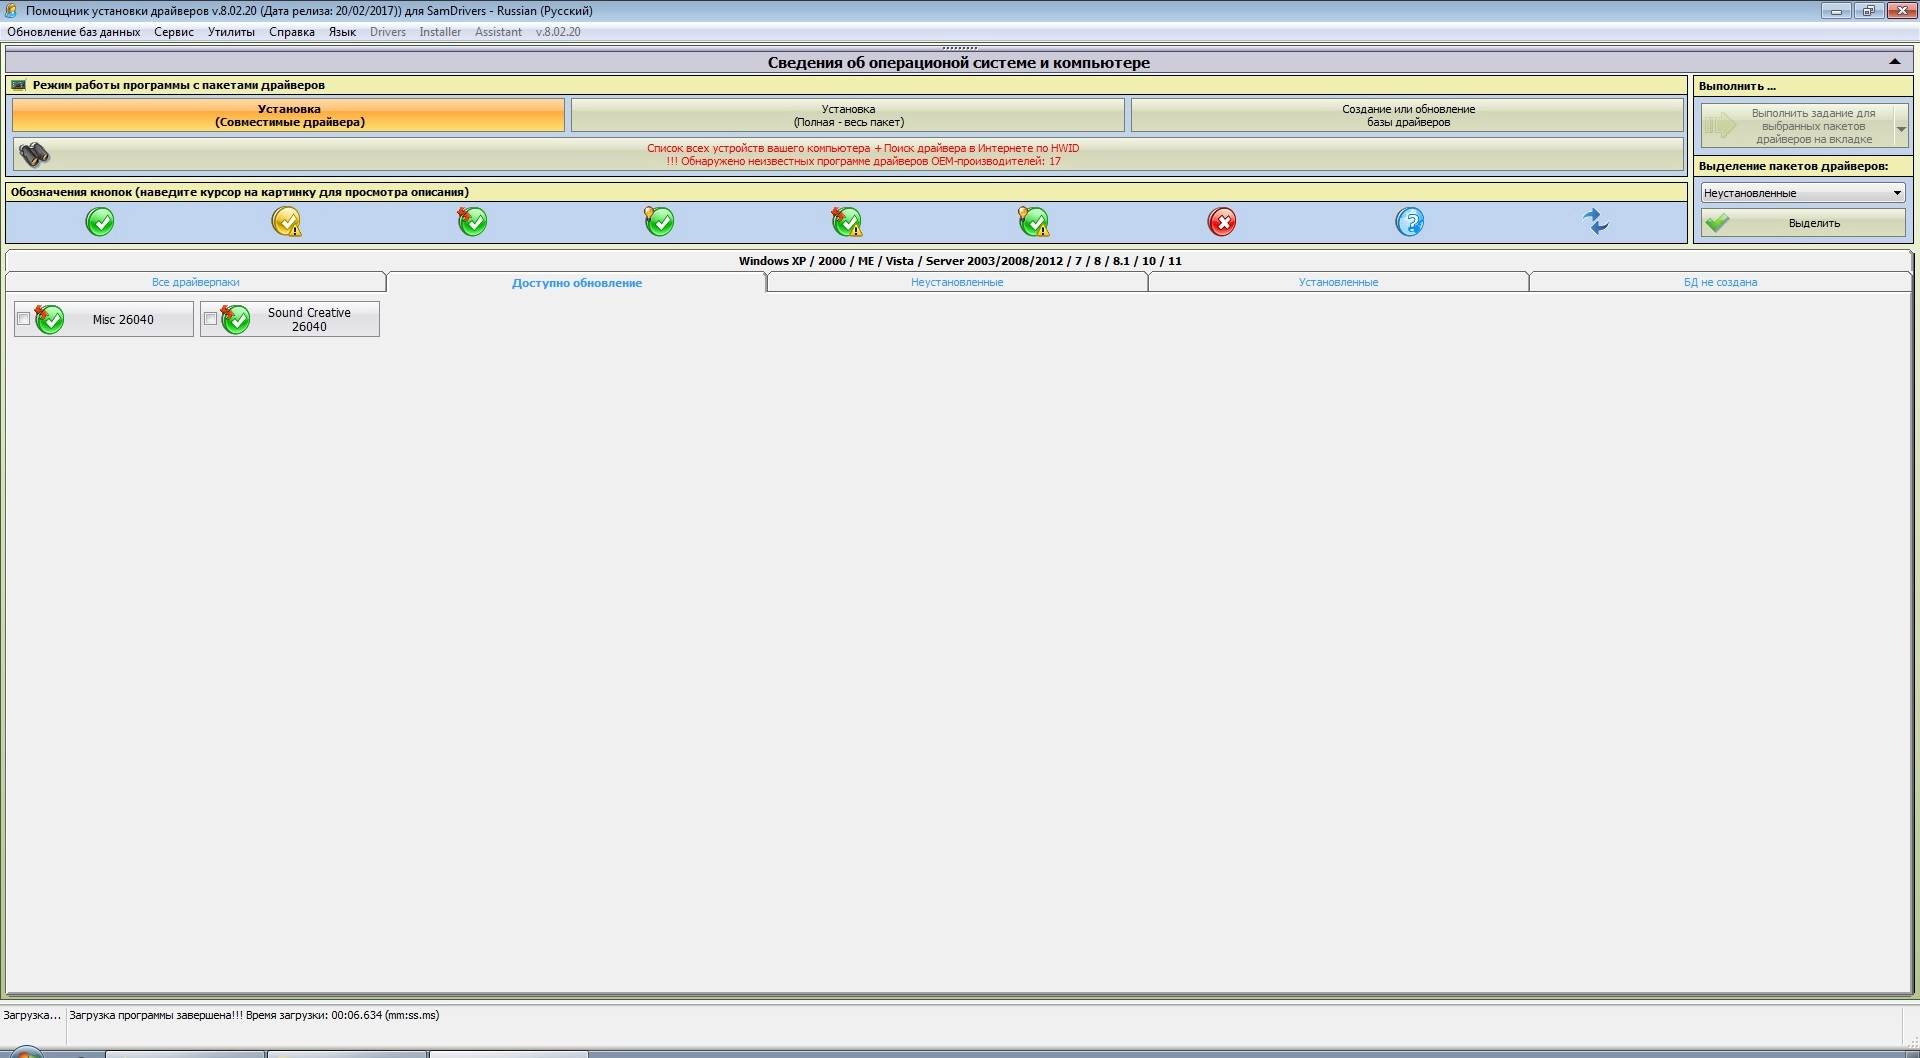Click the green status icon on Misc 26040

49,319
